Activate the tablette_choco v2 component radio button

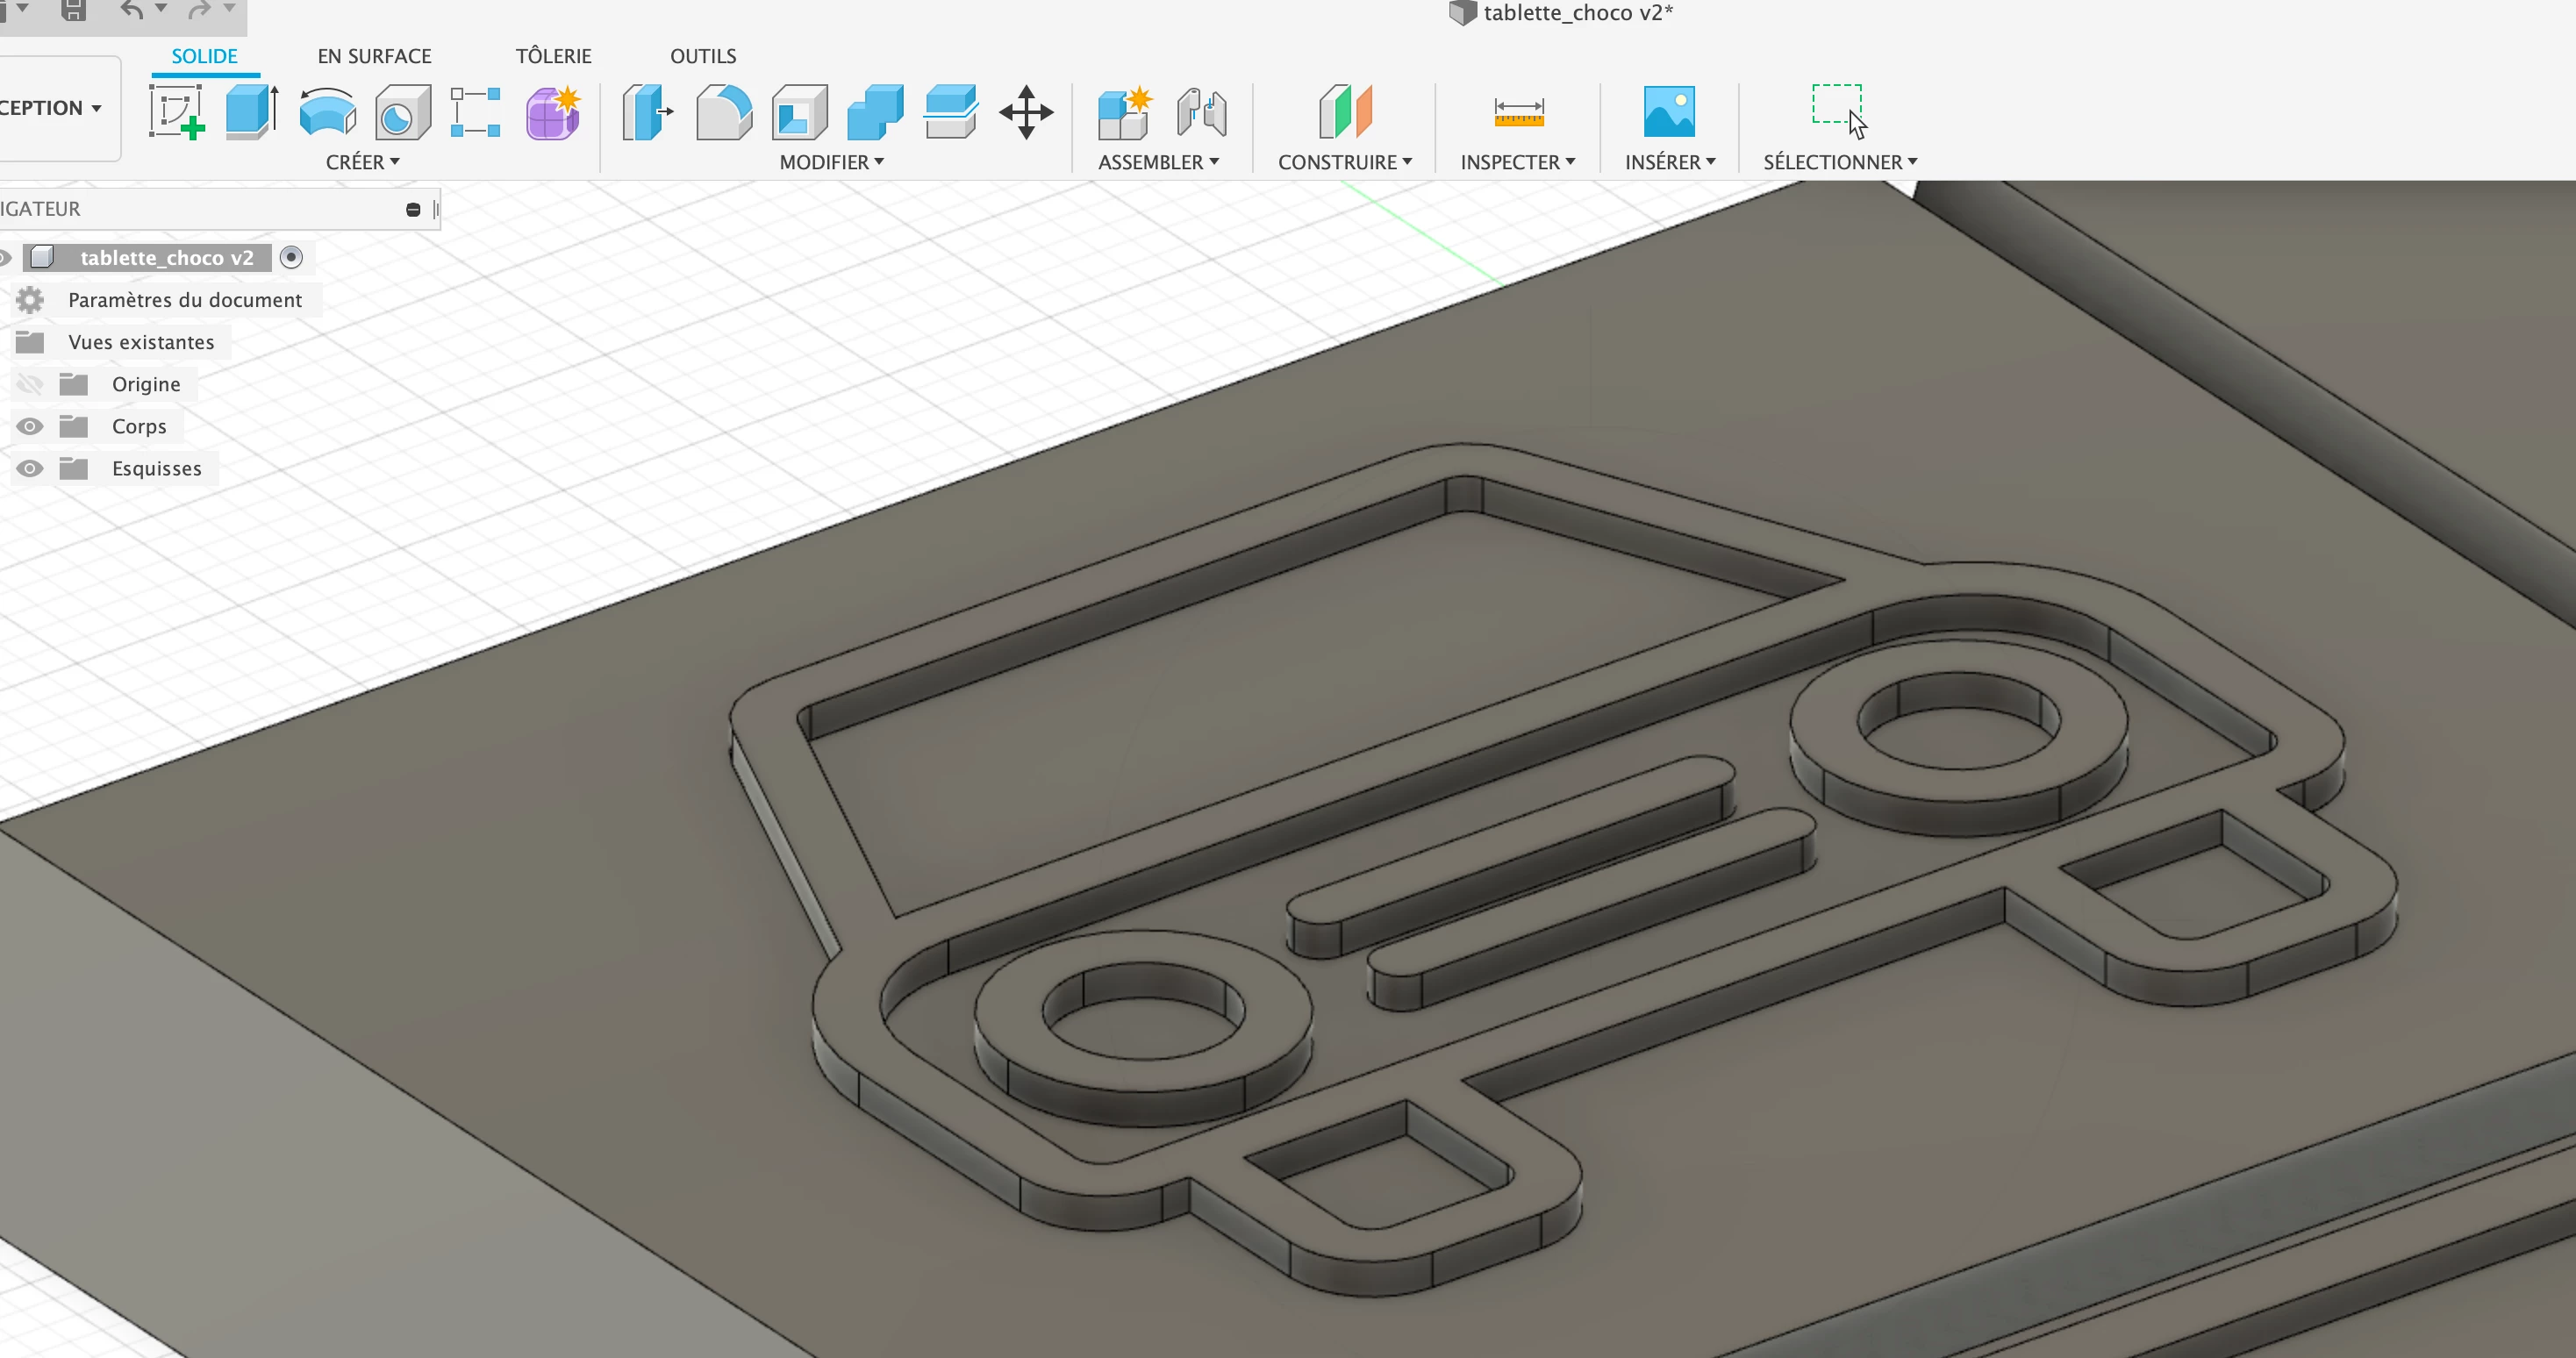[x=291, y=257]
